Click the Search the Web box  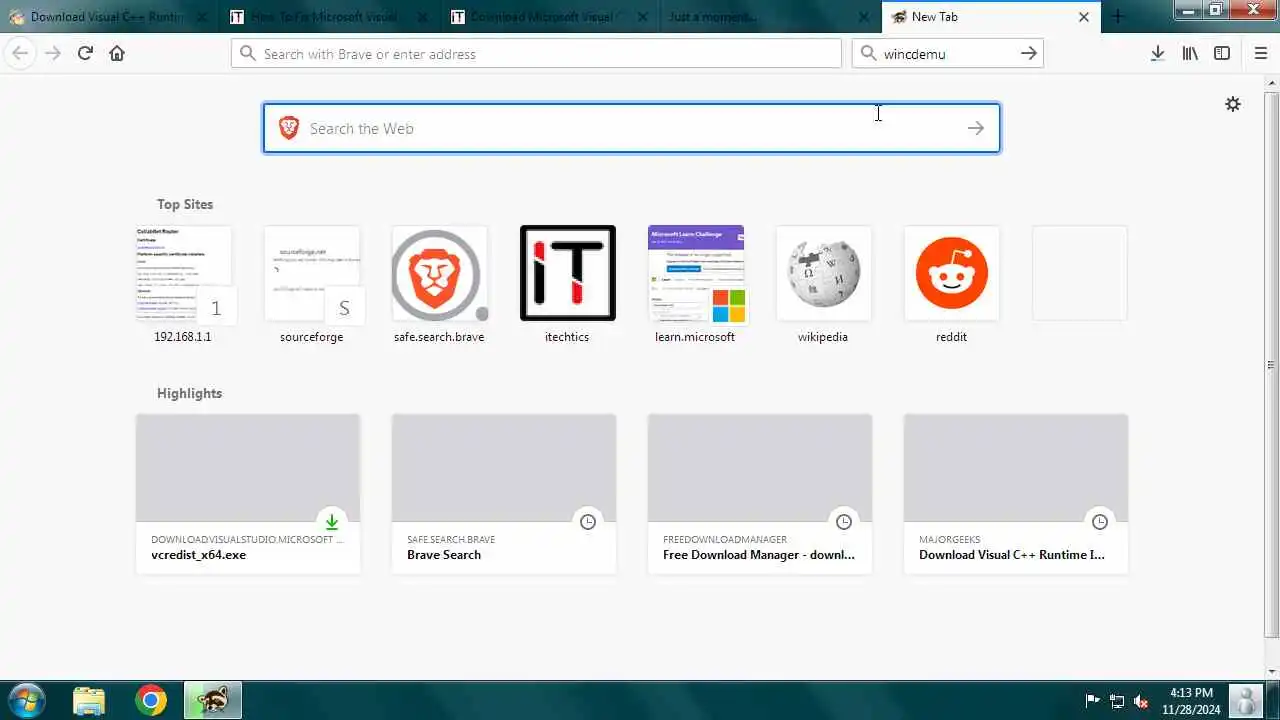tap(631, 128)
